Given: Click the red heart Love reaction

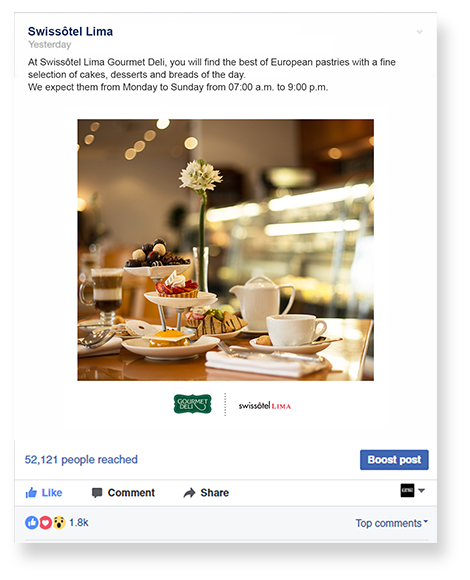Looking at the screenshot, I should pos(45,523).
